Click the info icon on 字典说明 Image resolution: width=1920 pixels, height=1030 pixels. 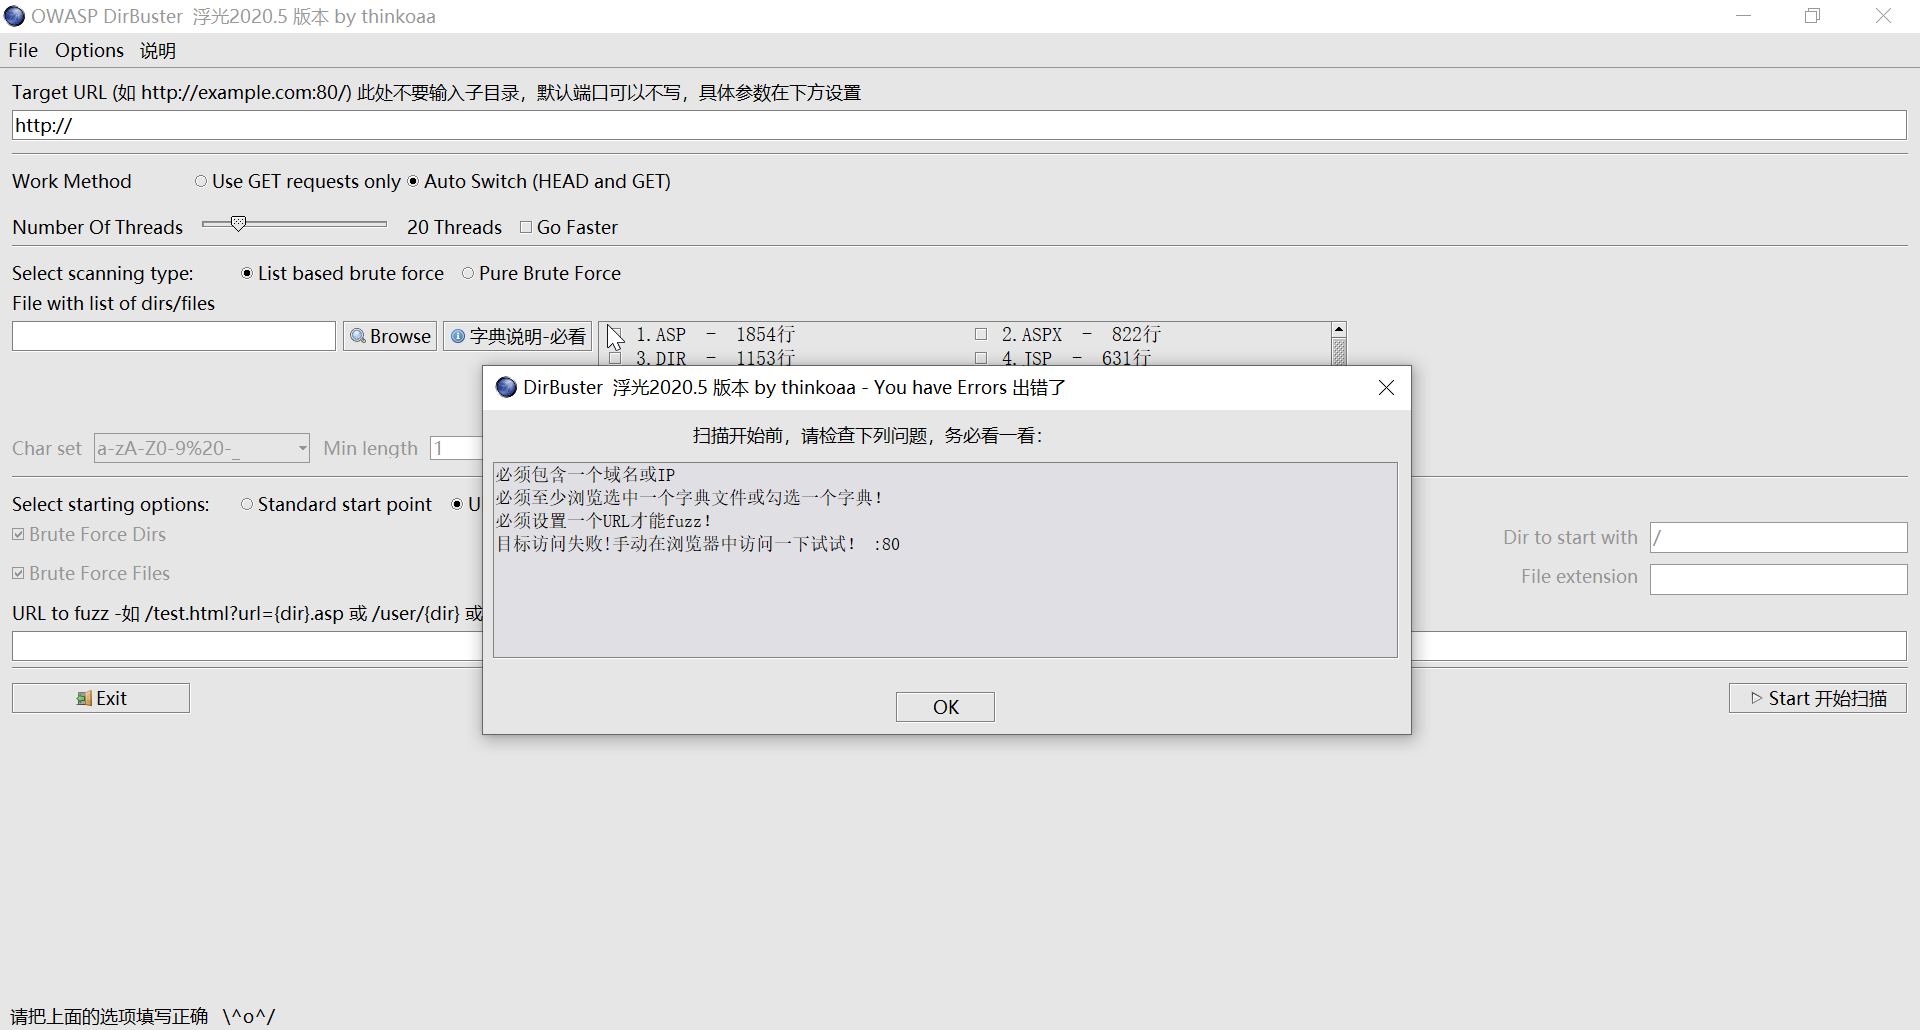tap(458, 336)
